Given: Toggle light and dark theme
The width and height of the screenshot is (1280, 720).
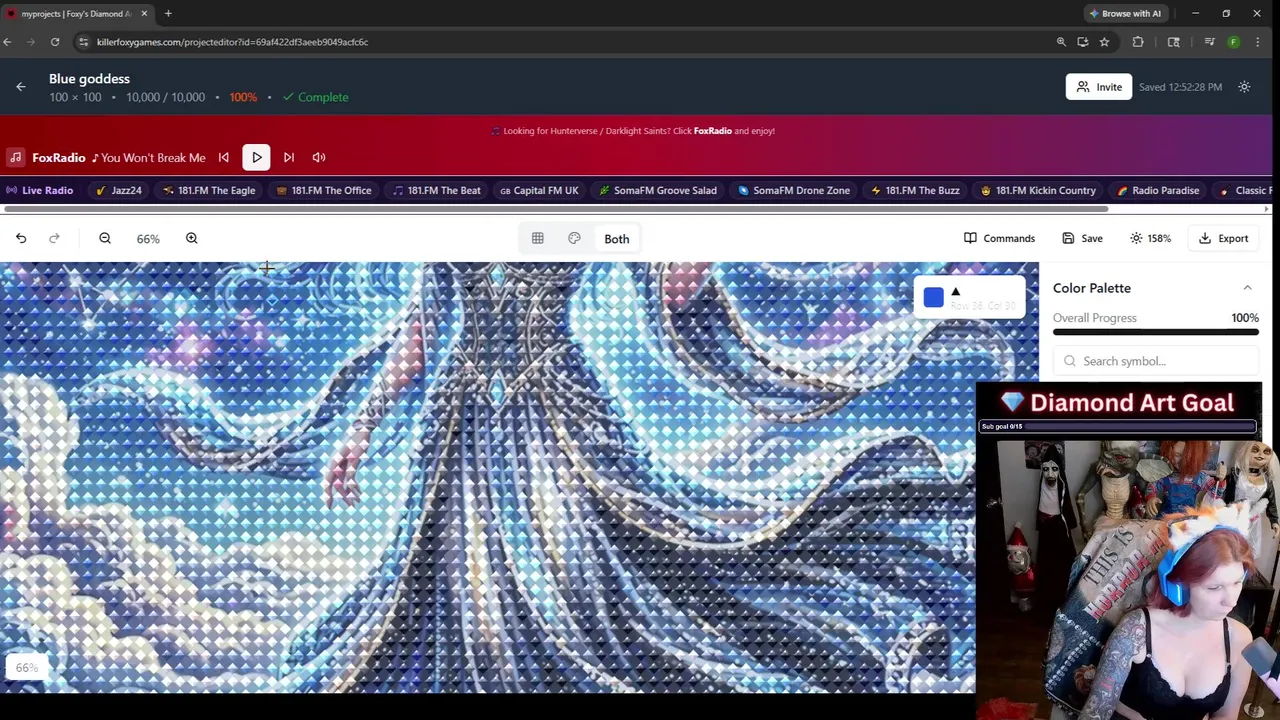Looking at the screenshot, I should tap(1244, 87).
